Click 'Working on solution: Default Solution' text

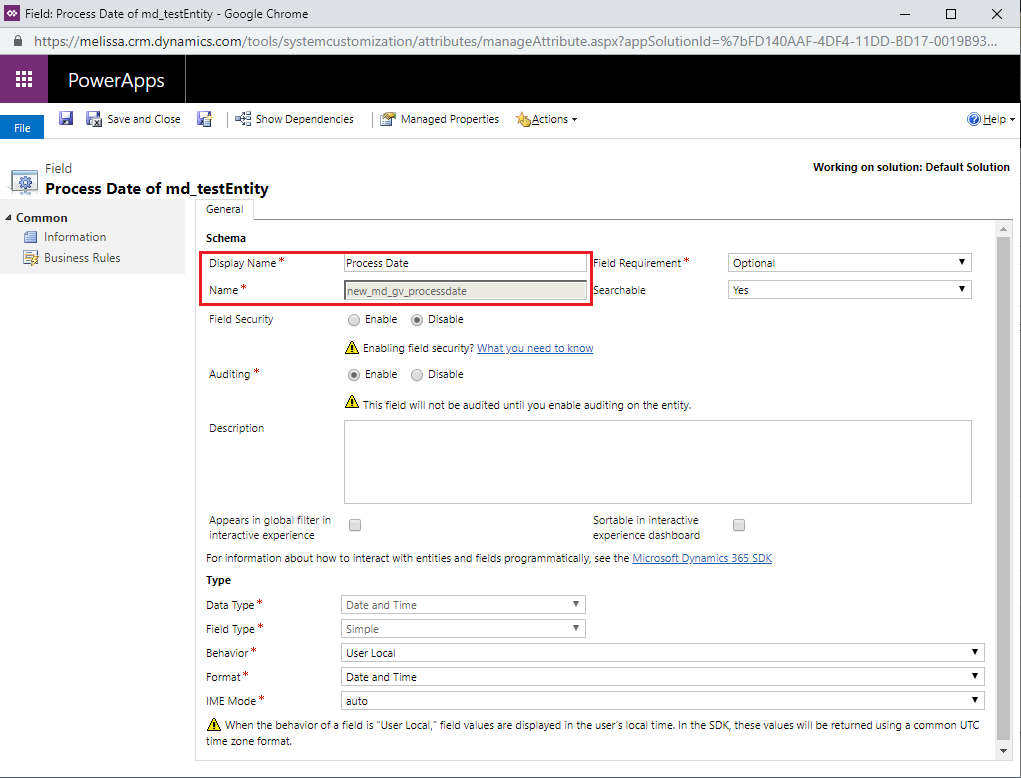coord(911,167)
